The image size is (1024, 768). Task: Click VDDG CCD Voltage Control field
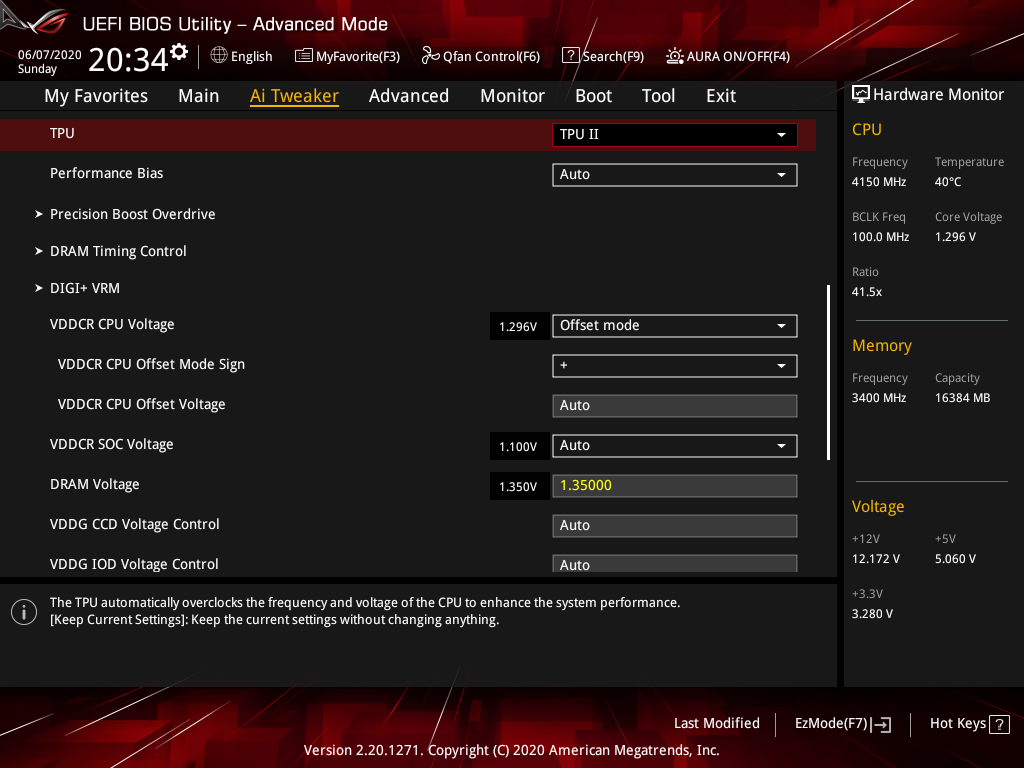tap(675, 526)
